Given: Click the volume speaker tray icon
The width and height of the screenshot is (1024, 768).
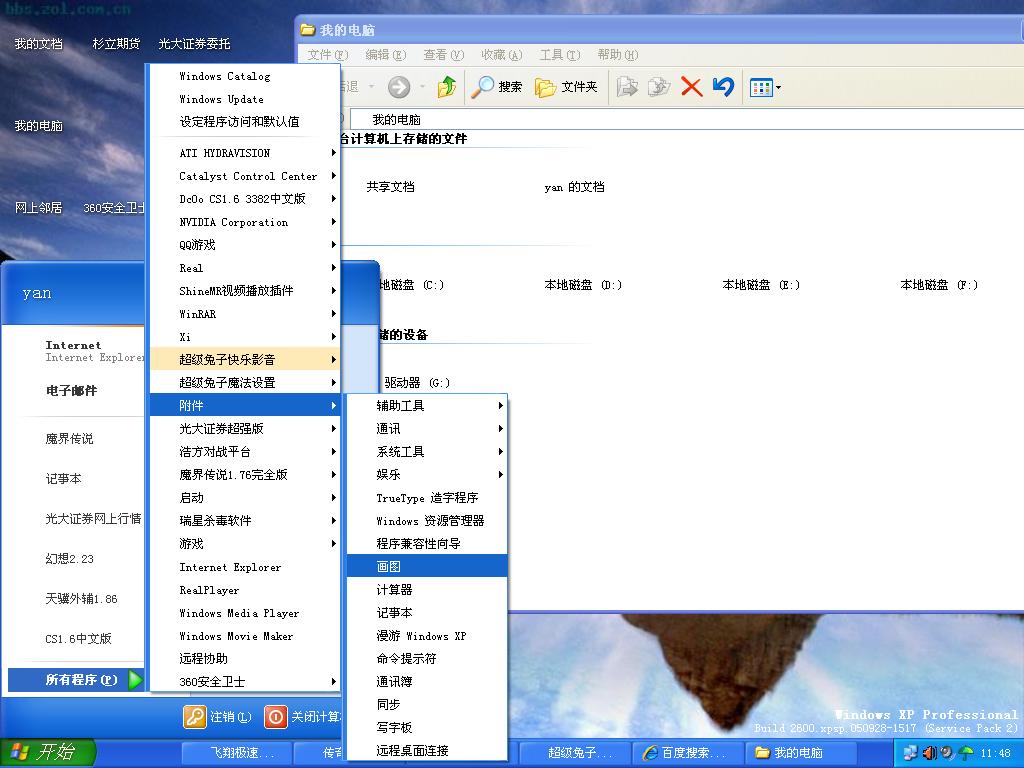Looking at the screenshot, I should coord(929,753).
